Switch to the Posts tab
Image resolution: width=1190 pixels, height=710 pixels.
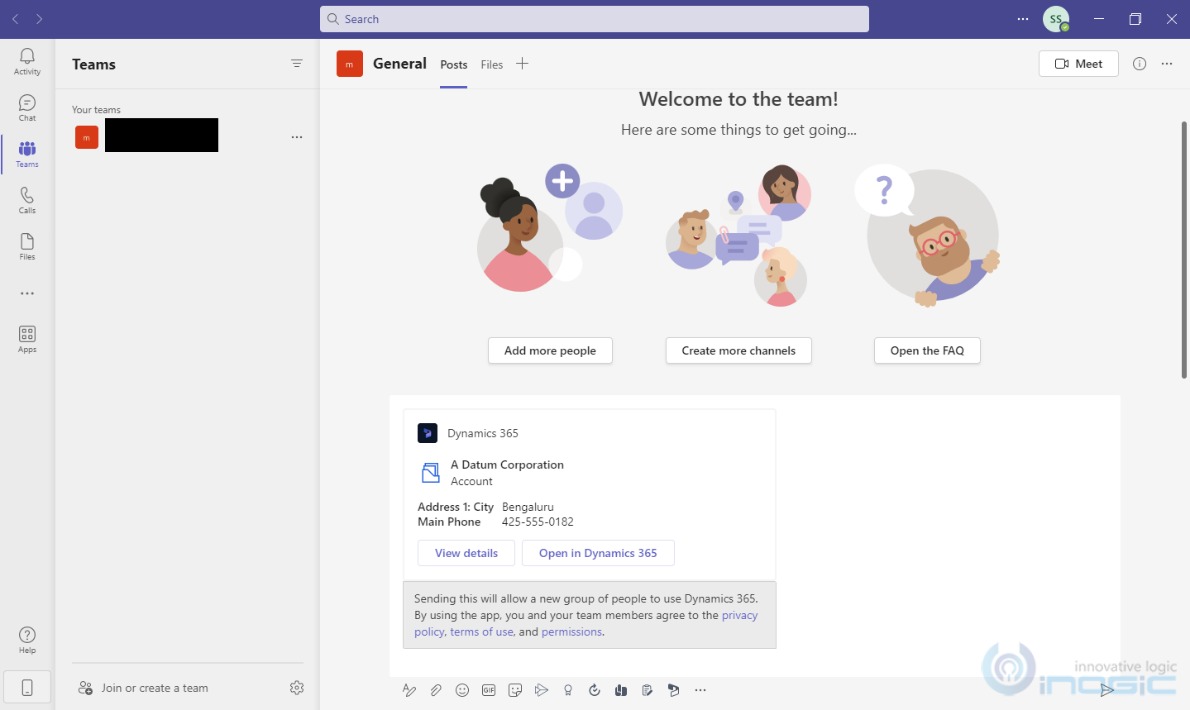(x=453, y=64)
